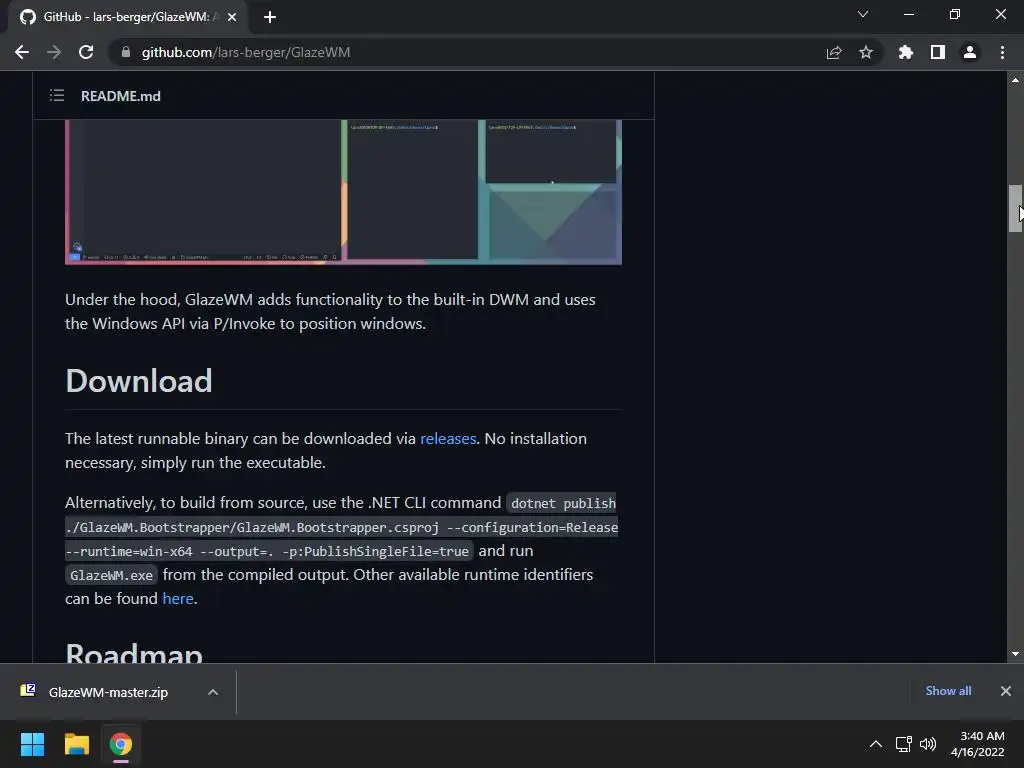
Task: Open the clock and date panel
Action: point(978,744)
